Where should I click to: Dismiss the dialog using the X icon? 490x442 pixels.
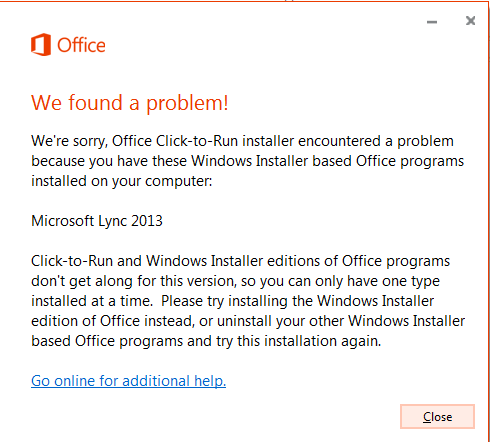coord(471,21)
